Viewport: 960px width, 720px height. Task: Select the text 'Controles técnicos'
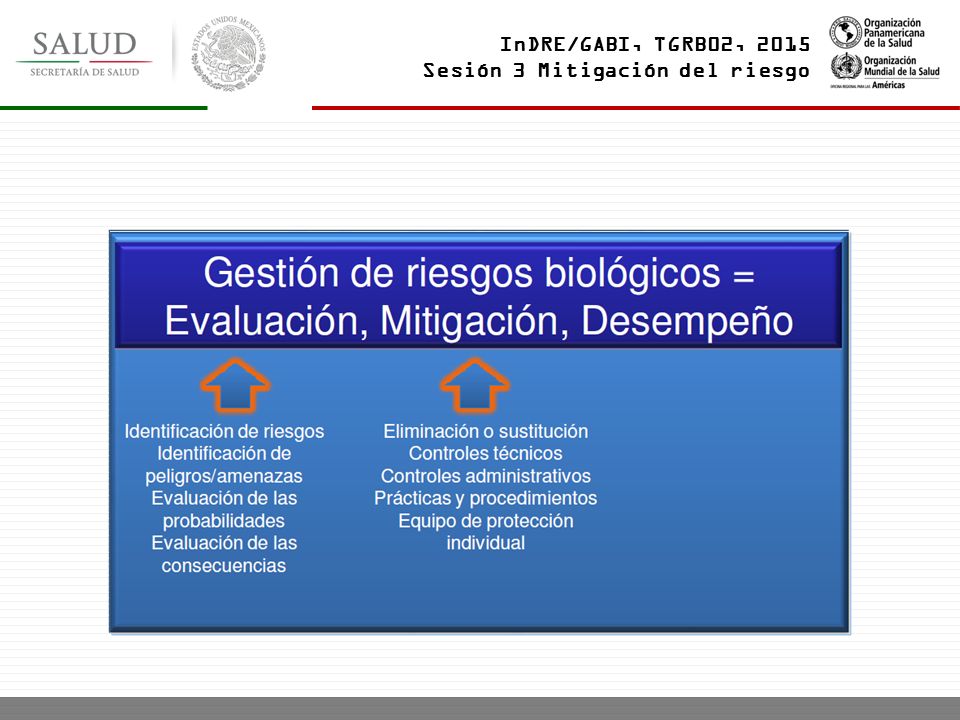(486, 454)
